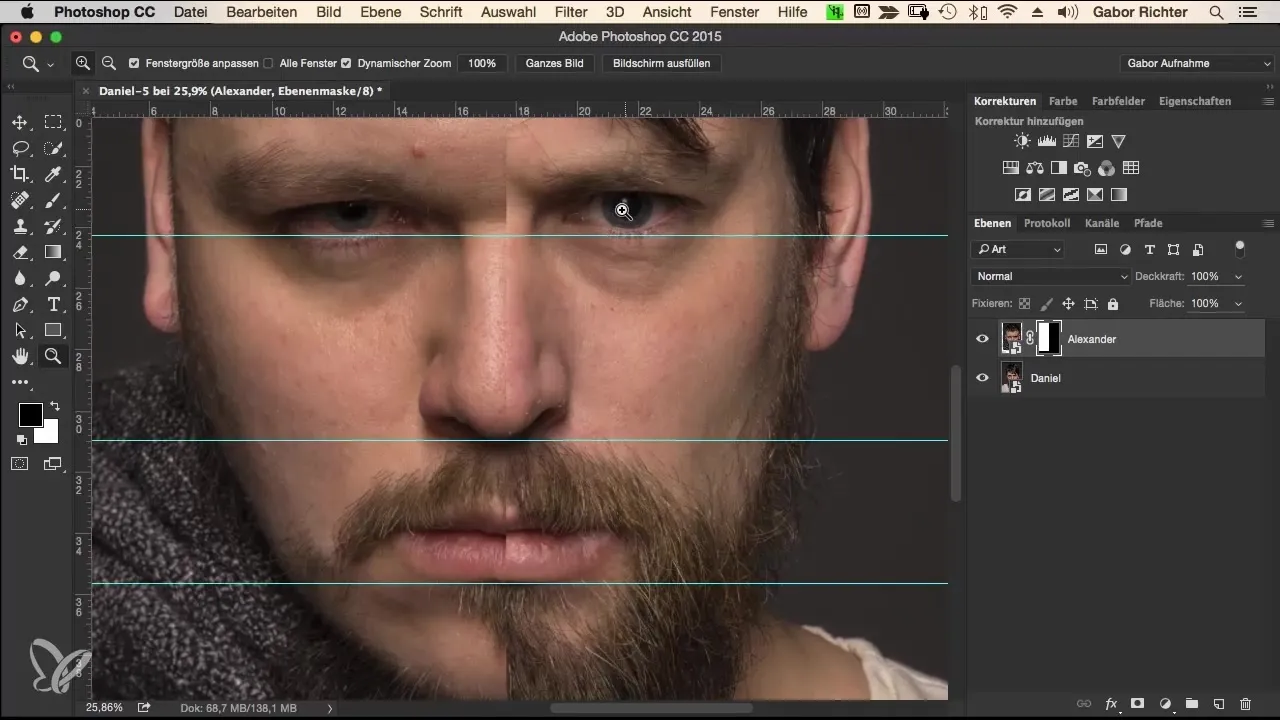Add Gradient Map adjustment
1280x720 pixels.
(1118, 194)
